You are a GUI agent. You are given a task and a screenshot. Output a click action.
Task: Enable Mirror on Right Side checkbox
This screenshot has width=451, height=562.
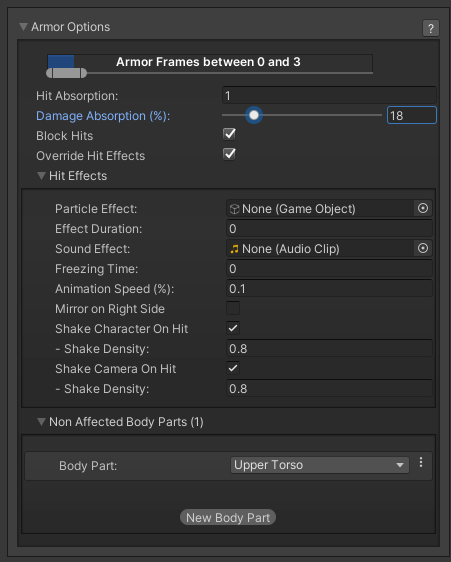233,308
